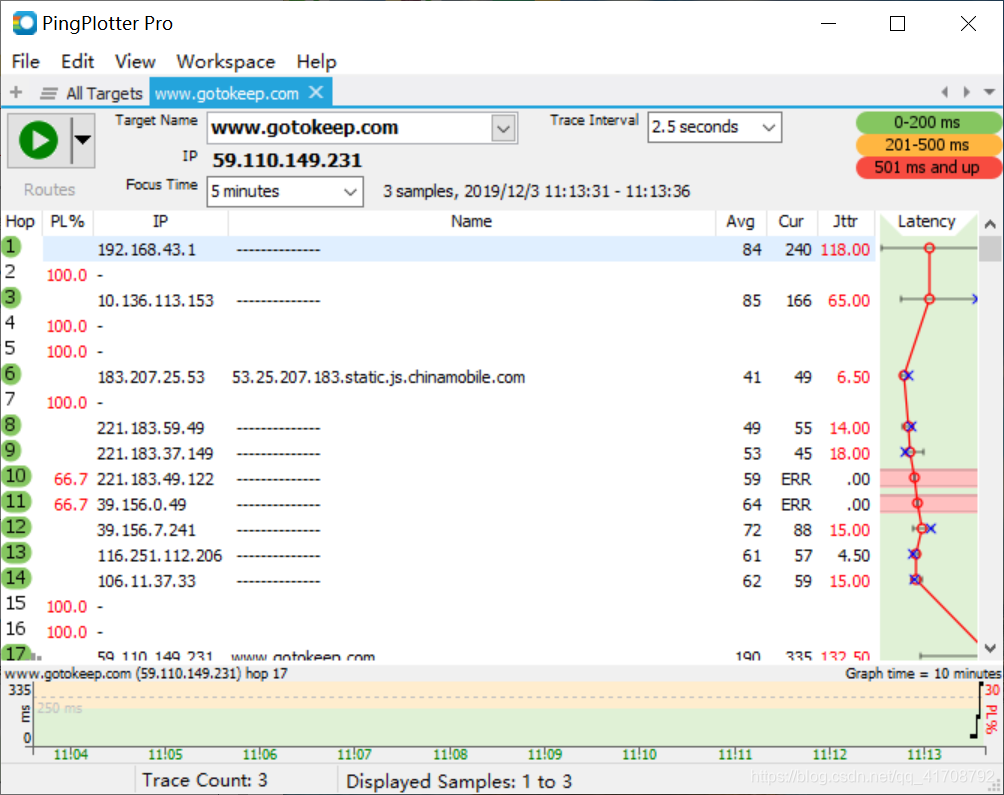1004x795 pixels.
Task: Click hop 1 latency marker on graph
Action: point(929,248)
